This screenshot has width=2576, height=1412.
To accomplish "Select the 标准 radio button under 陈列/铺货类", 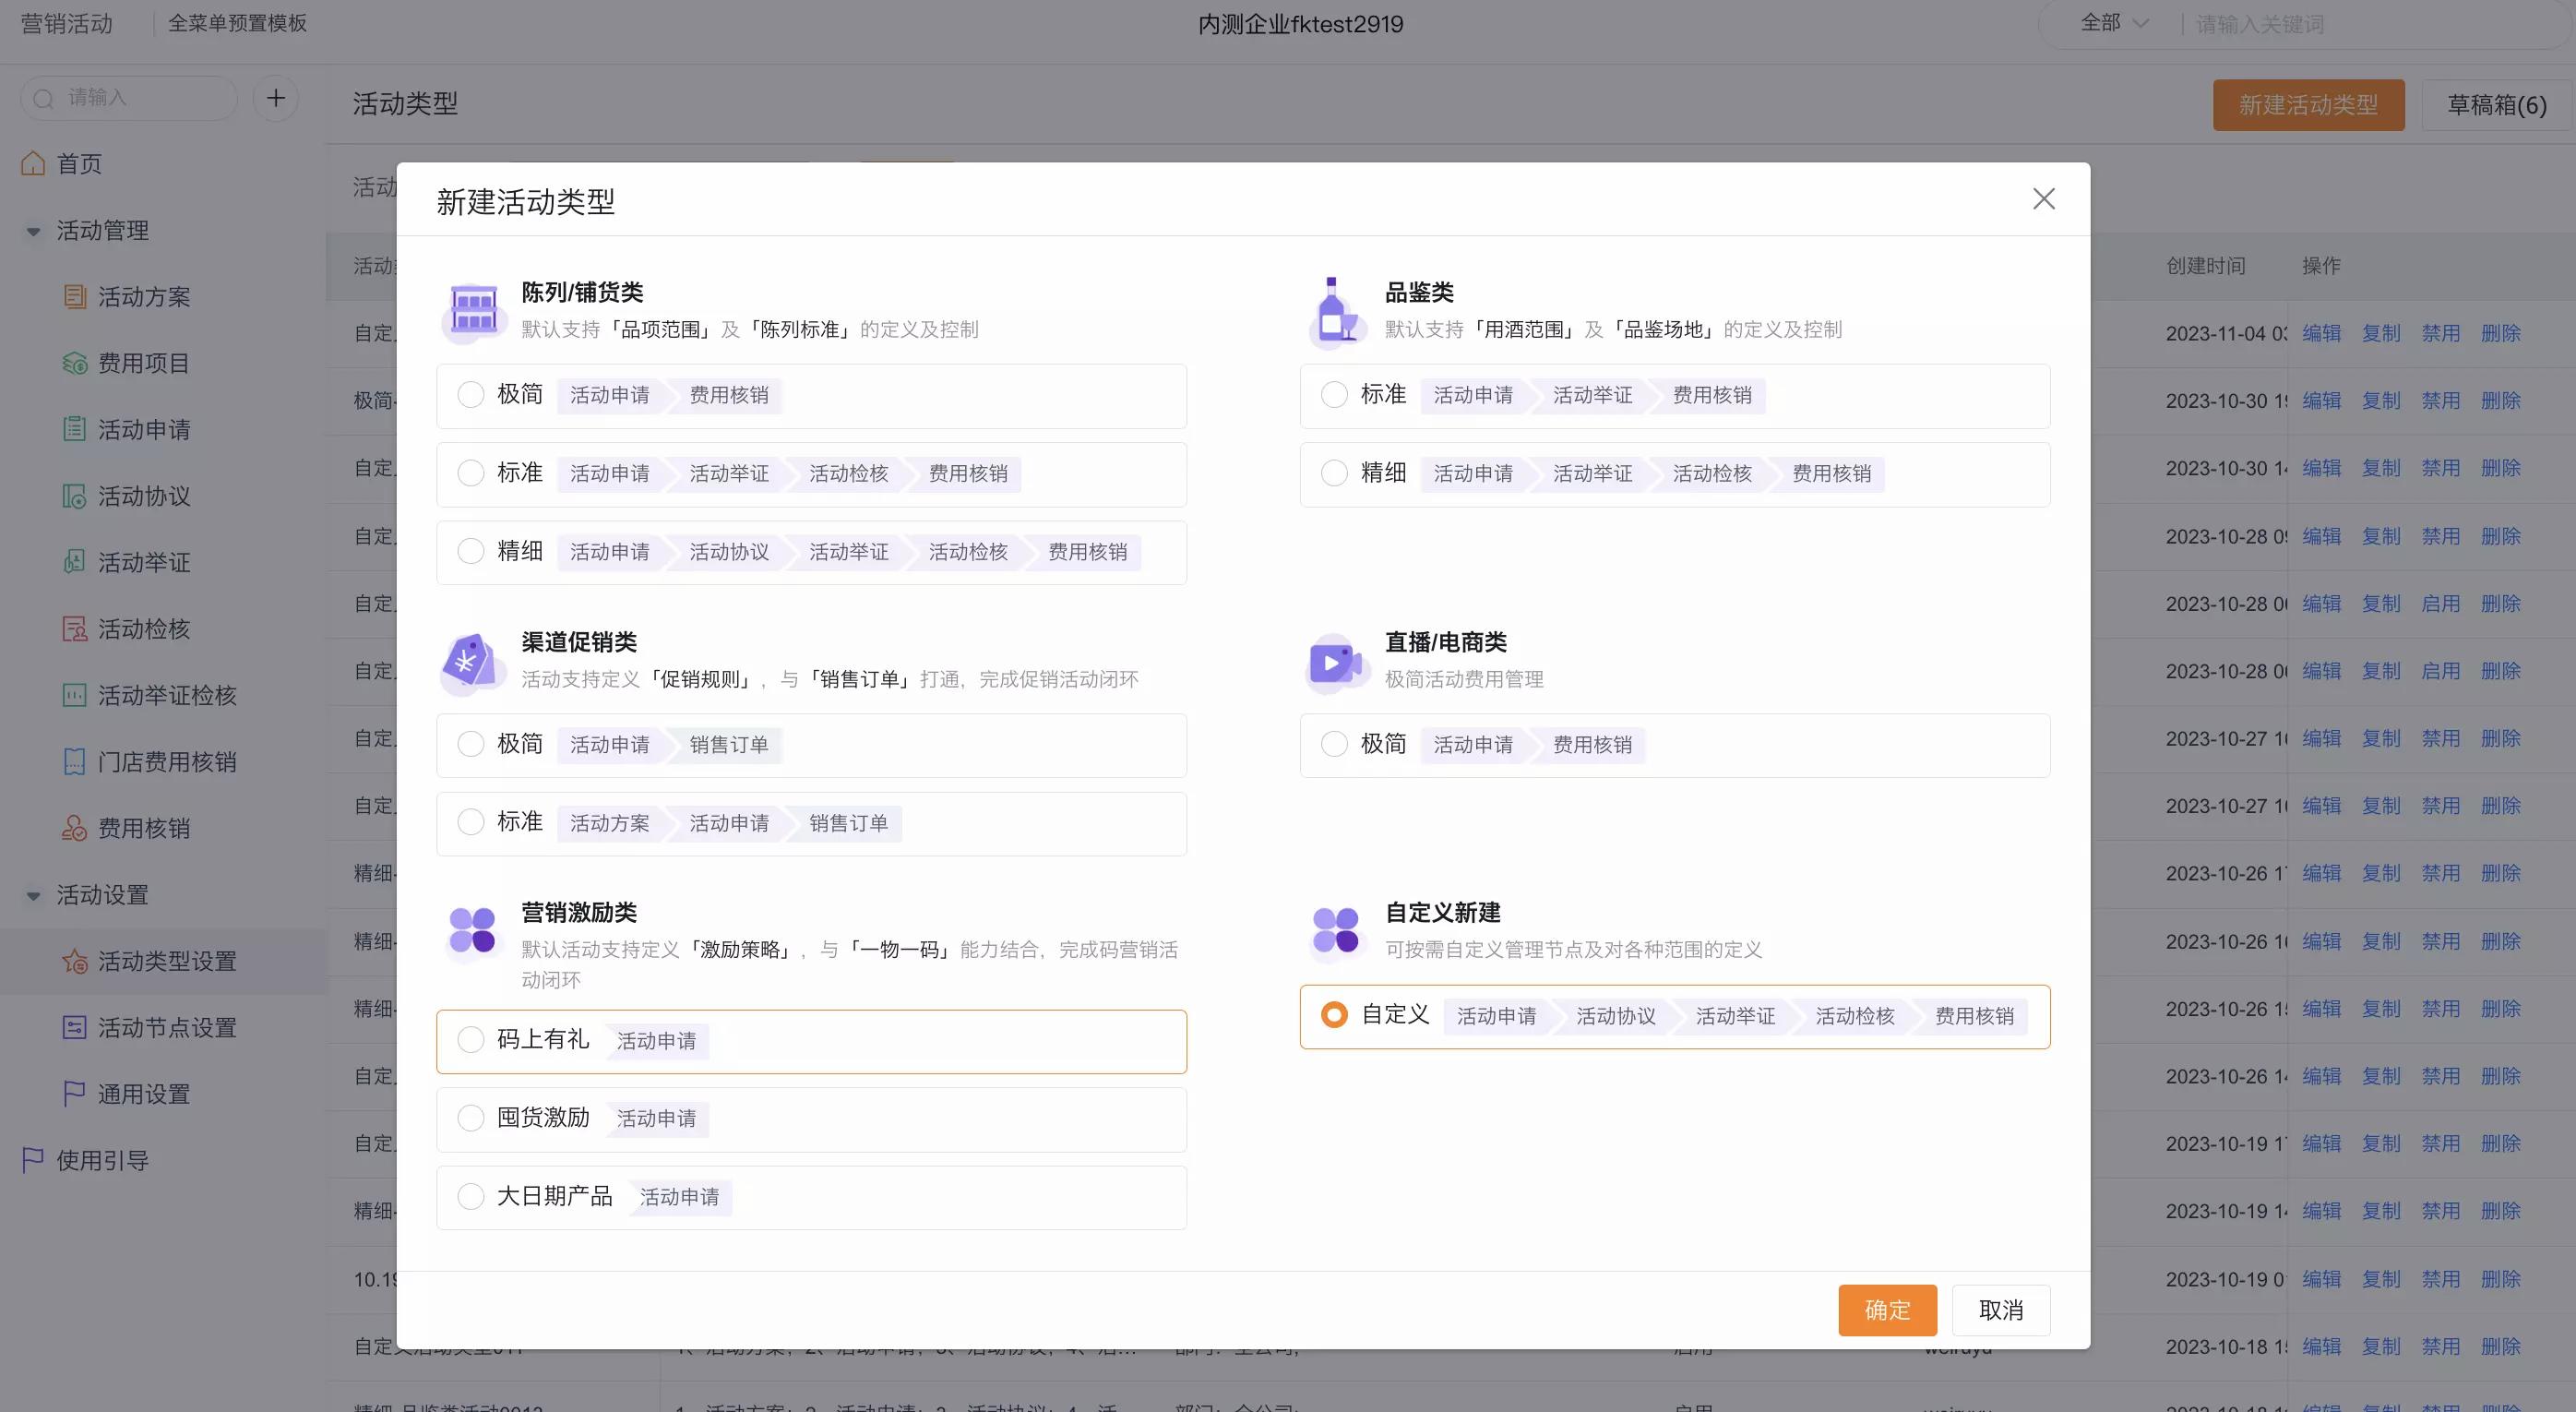I will point(470,473).
